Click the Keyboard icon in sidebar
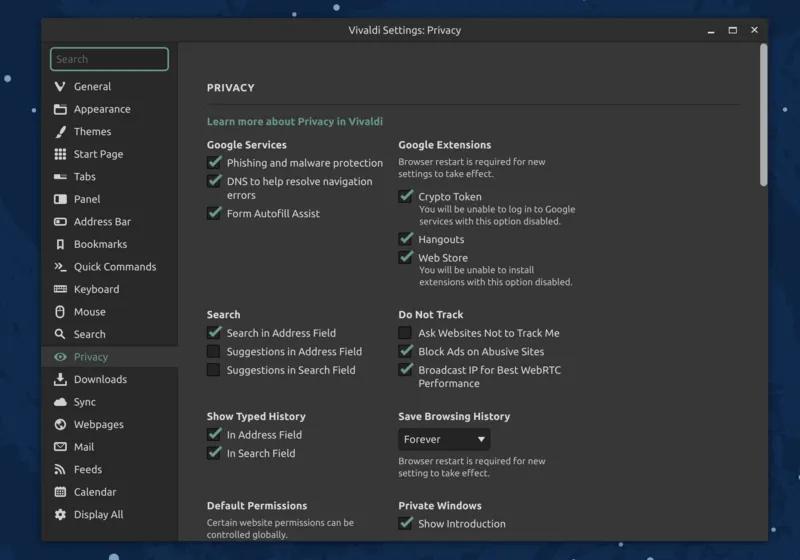Image resolution: width=800 pixels, height=560 pixels. 60,289
